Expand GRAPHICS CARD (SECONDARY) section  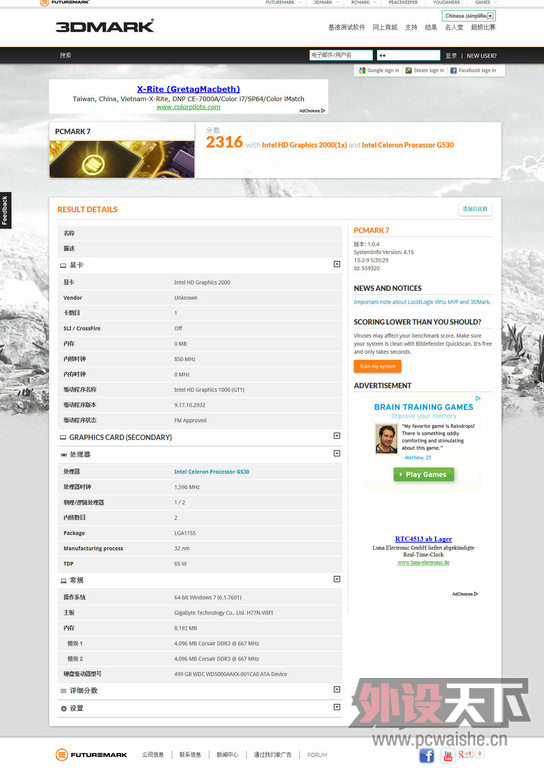tap(337, 436)
